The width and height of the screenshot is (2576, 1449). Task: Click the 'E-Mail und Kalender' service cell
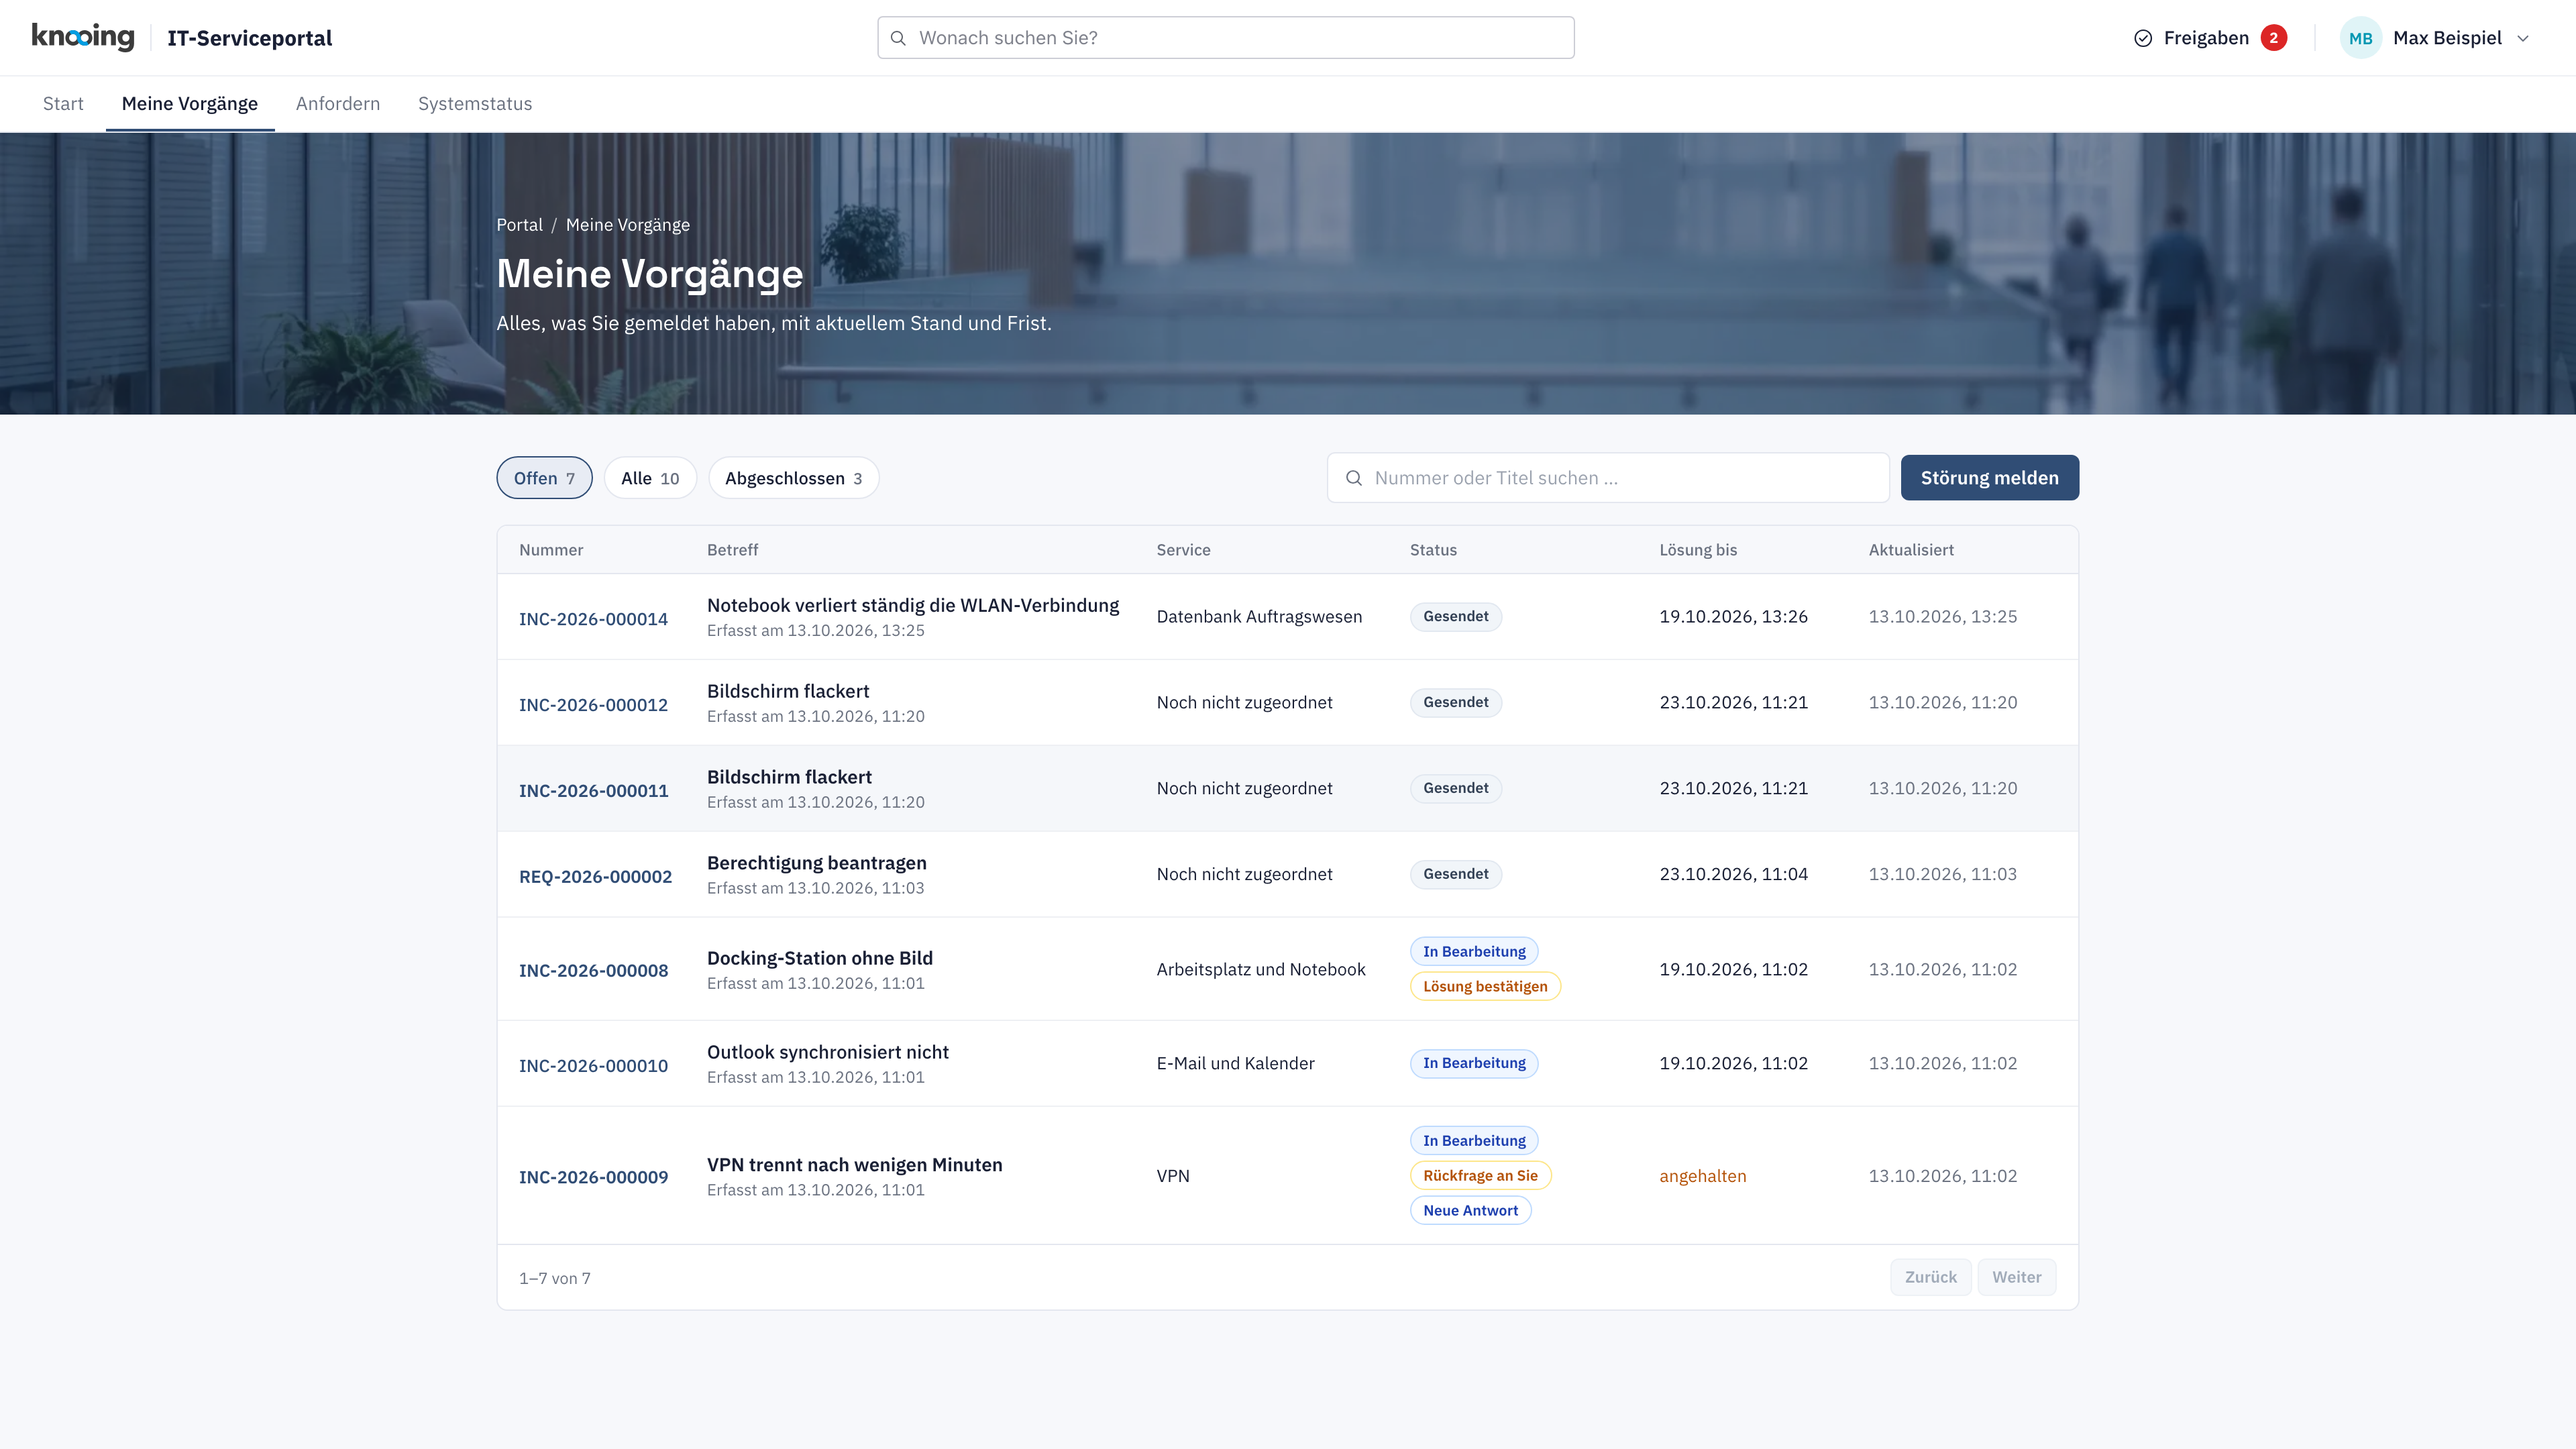(1235, 1064)
